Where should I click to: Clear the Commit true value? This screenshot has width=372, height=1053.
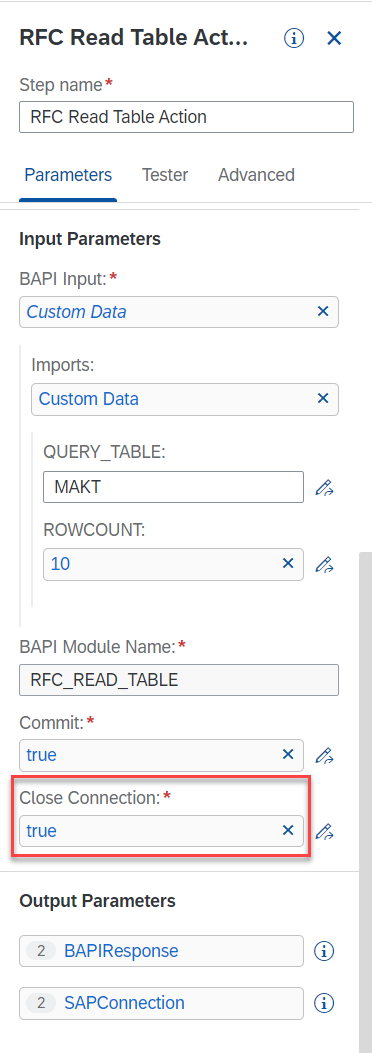[288, 755]
